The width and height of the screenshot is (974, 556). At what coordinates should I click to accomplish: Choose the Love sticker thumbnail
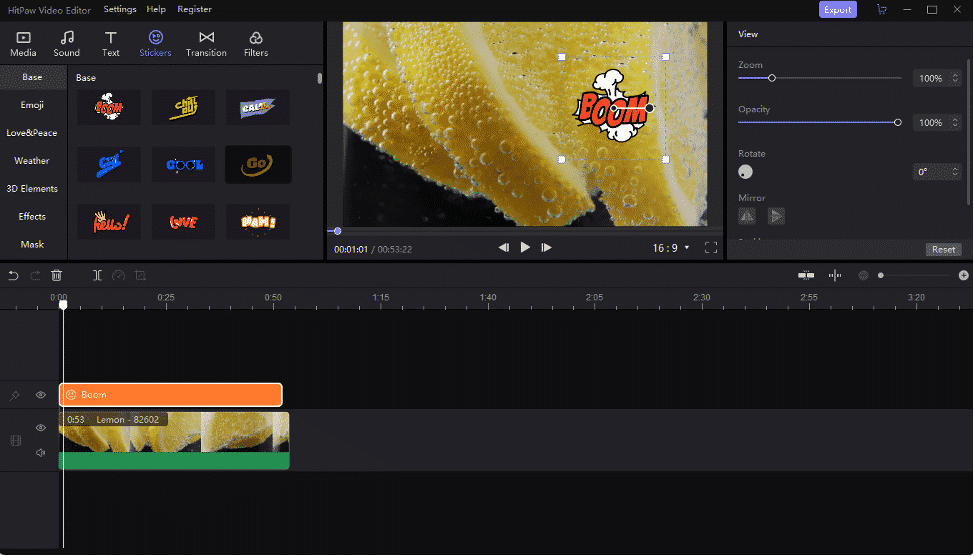pyautogui.click(x=183, y=222)
